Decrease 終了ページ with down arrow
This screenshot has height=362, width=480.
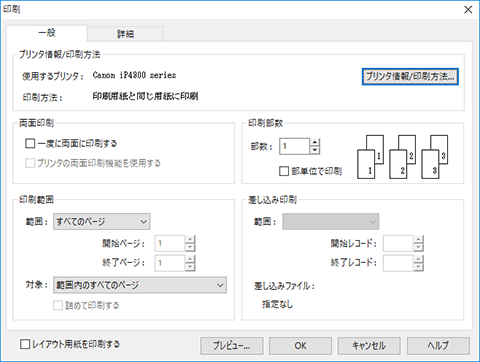[190, 267]
